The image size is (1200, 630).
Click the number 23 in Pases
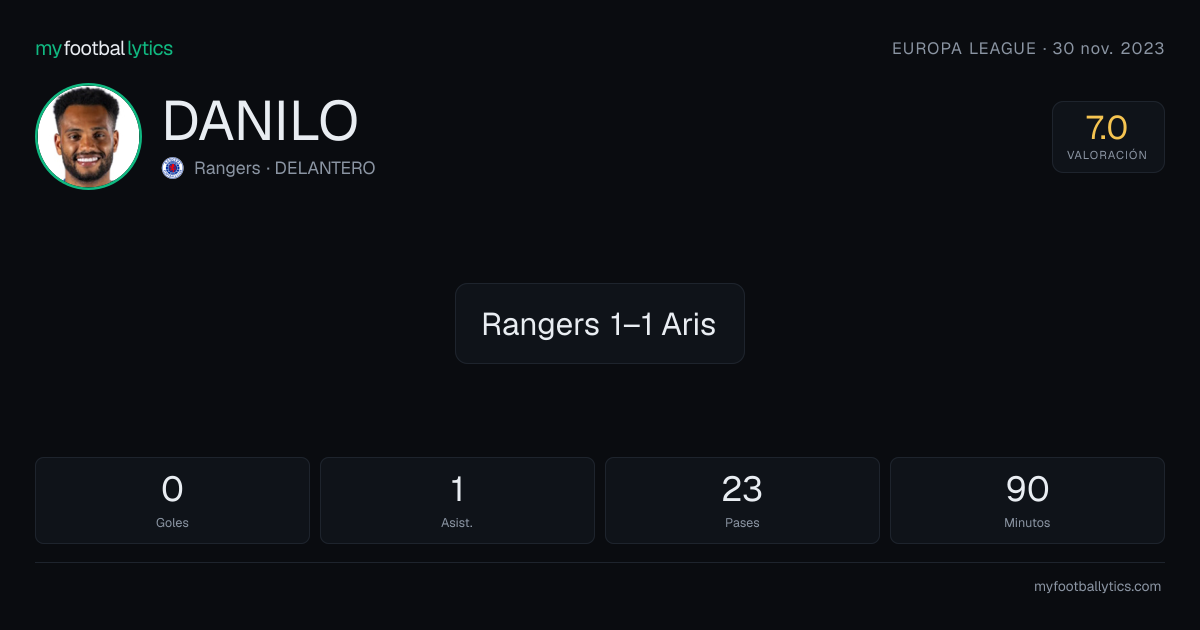(x=742, y=489)
